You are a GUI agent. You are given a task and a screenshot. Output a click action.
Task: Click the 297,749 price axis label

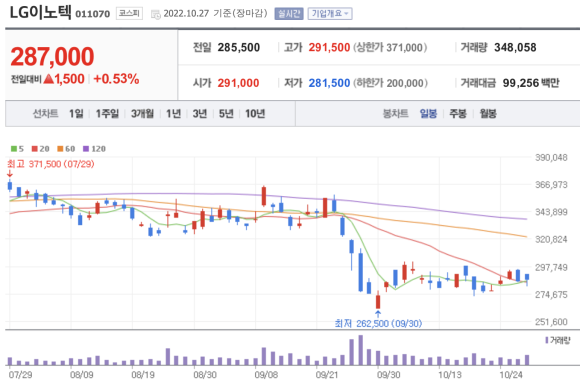click(551, 267)
